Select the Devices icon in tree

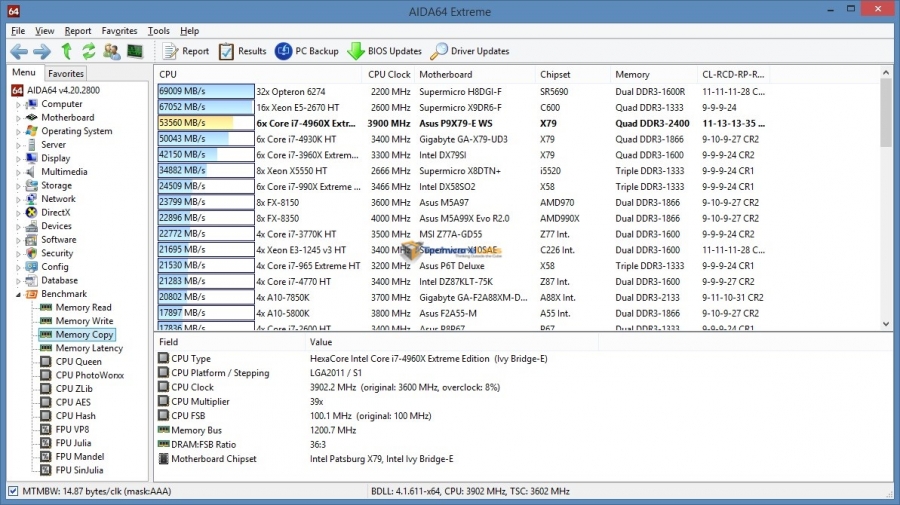[x=32, y=226]
